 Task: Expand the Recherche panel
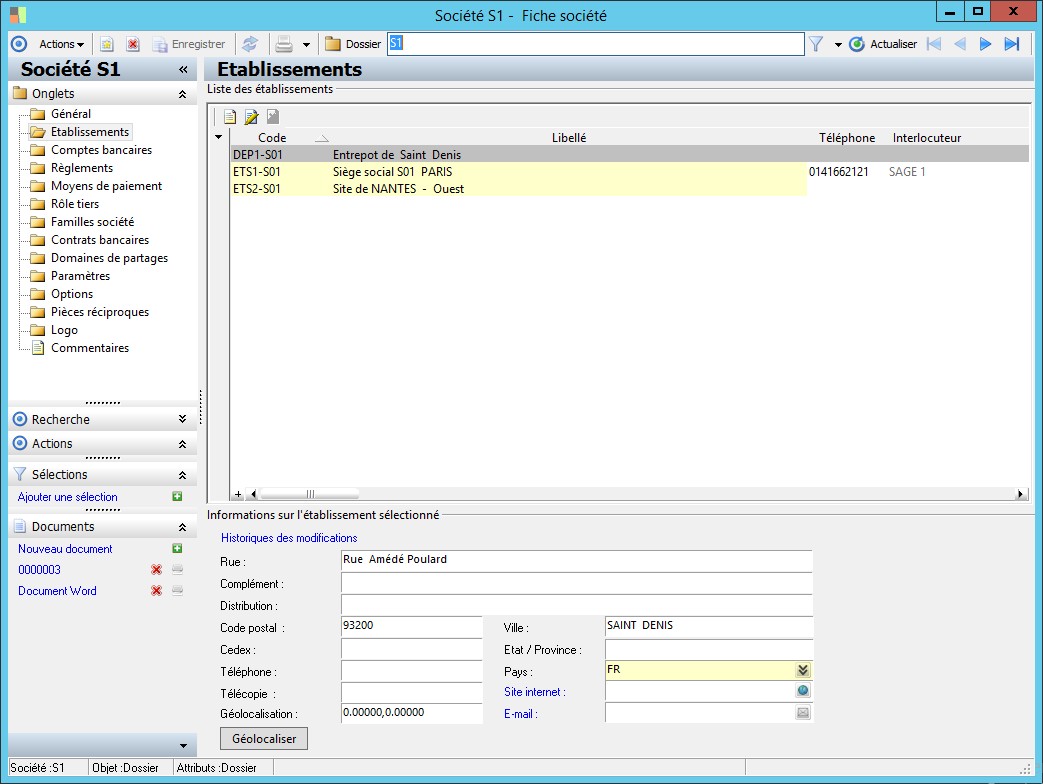181,420
